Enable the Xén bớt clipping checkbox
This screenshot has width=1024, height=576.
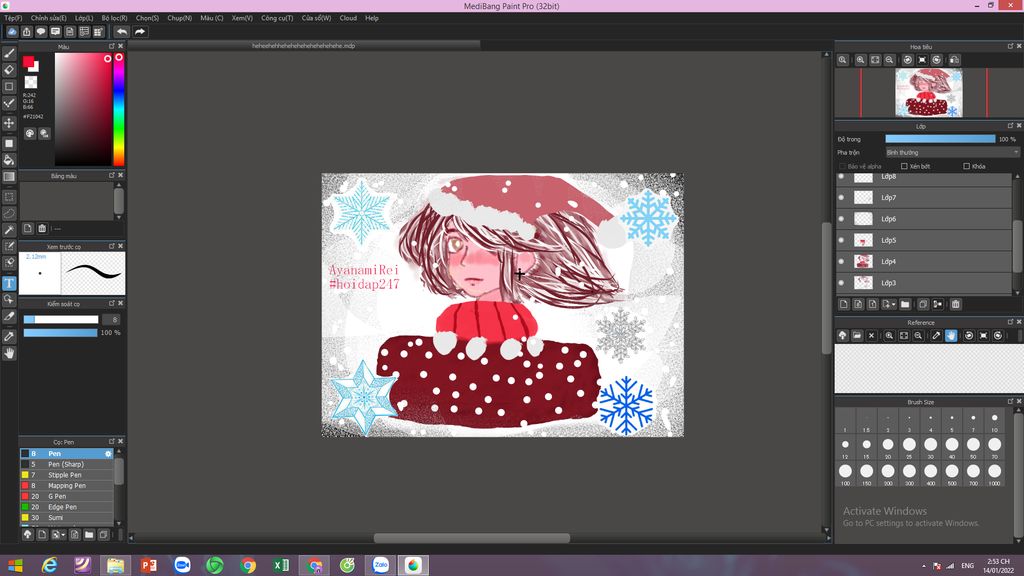[x=904, y=167]
